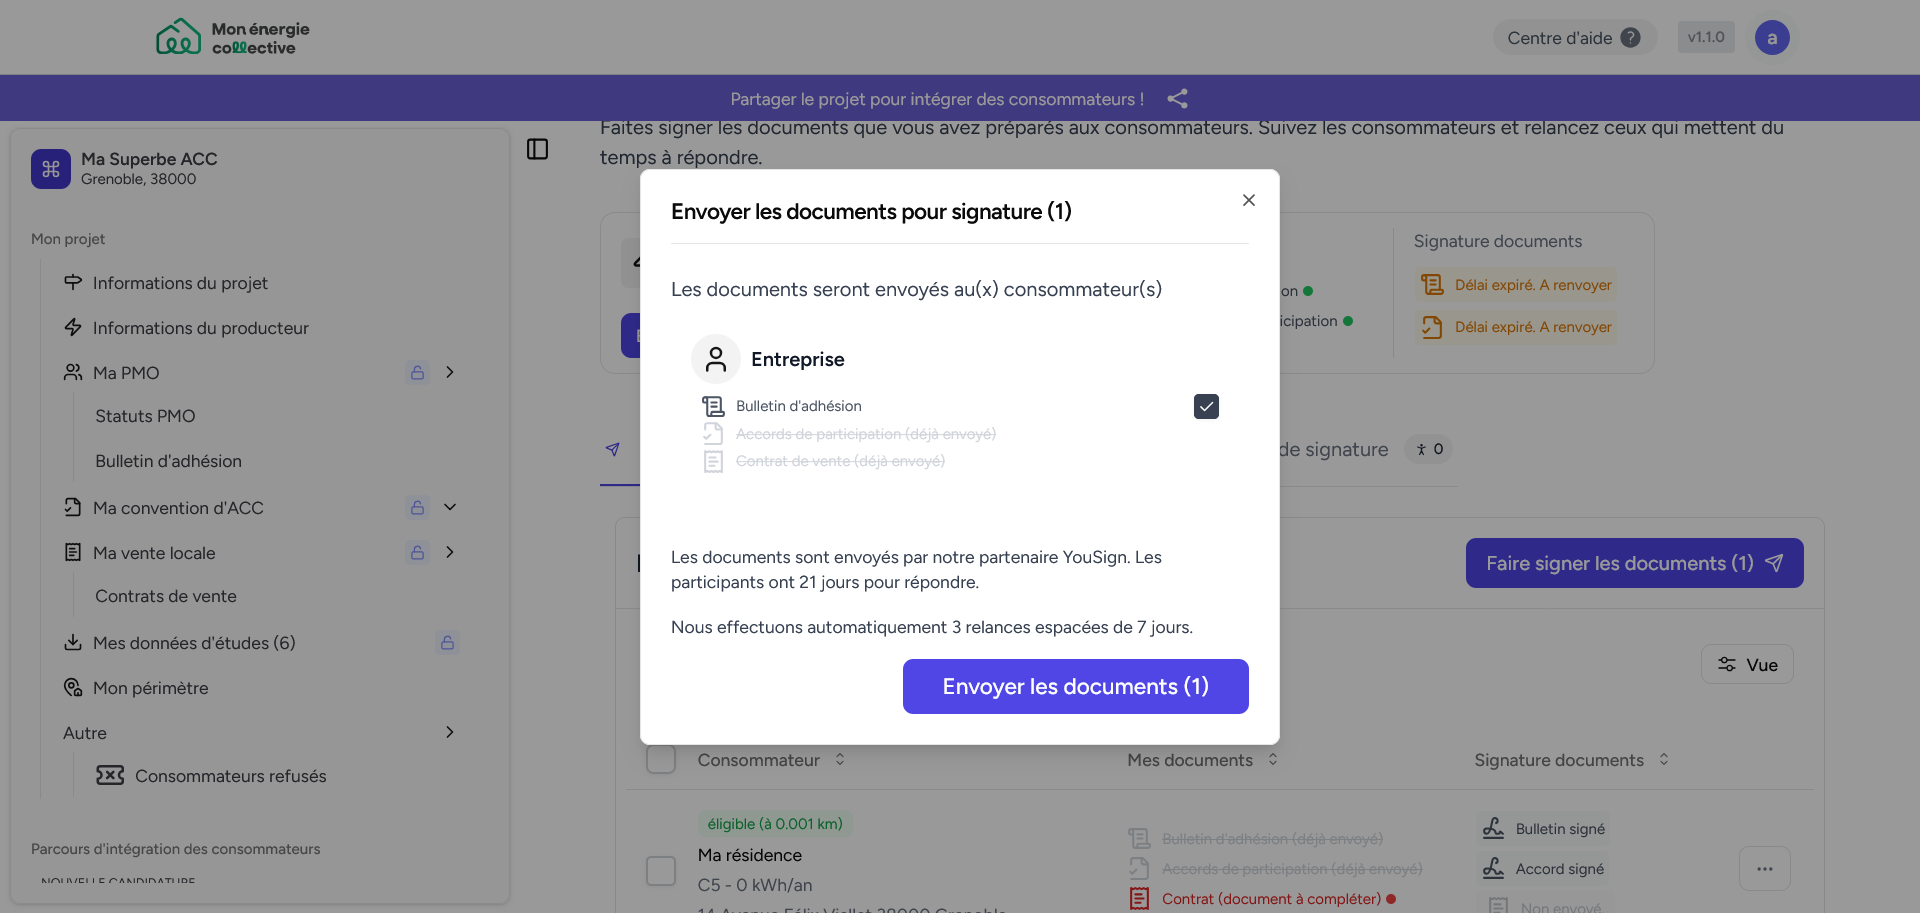Open the Vue display options dropdown
Image resolution: width=1920 pixels, height=913 pixels.
[1747, 664]
